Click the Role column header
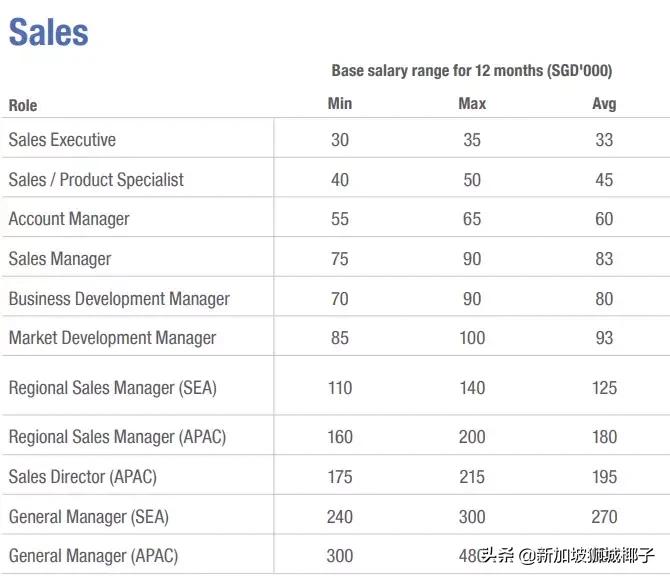 [23, 105]
